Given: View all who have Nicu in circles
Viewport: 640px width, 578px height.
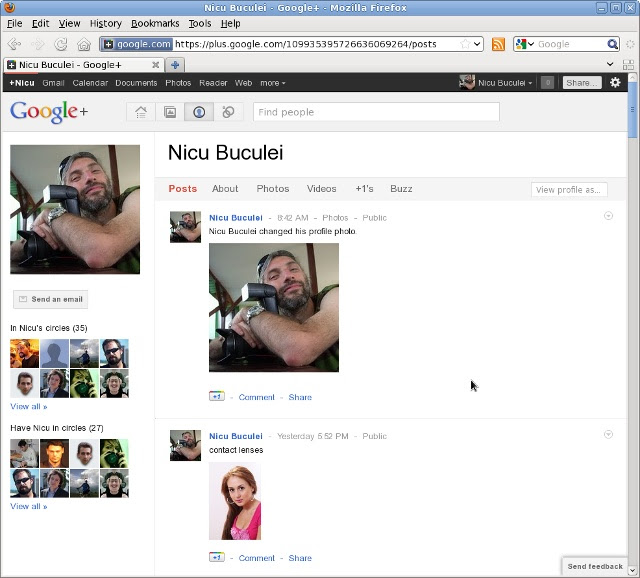Looking at the screenshot, I should [29, 507].
